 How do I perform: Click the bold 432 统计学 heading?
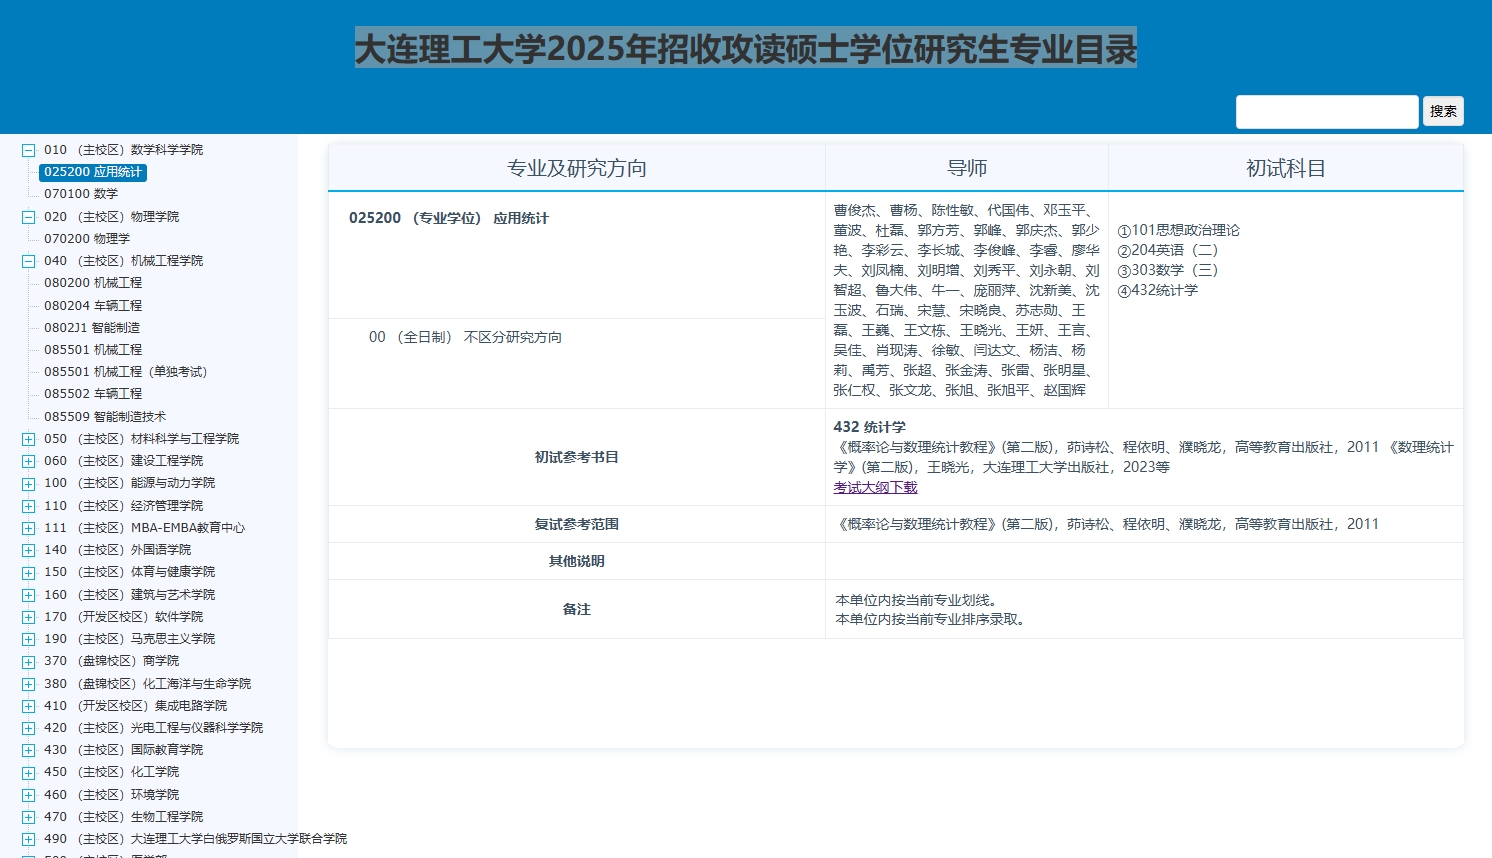(x=870, y=427)
